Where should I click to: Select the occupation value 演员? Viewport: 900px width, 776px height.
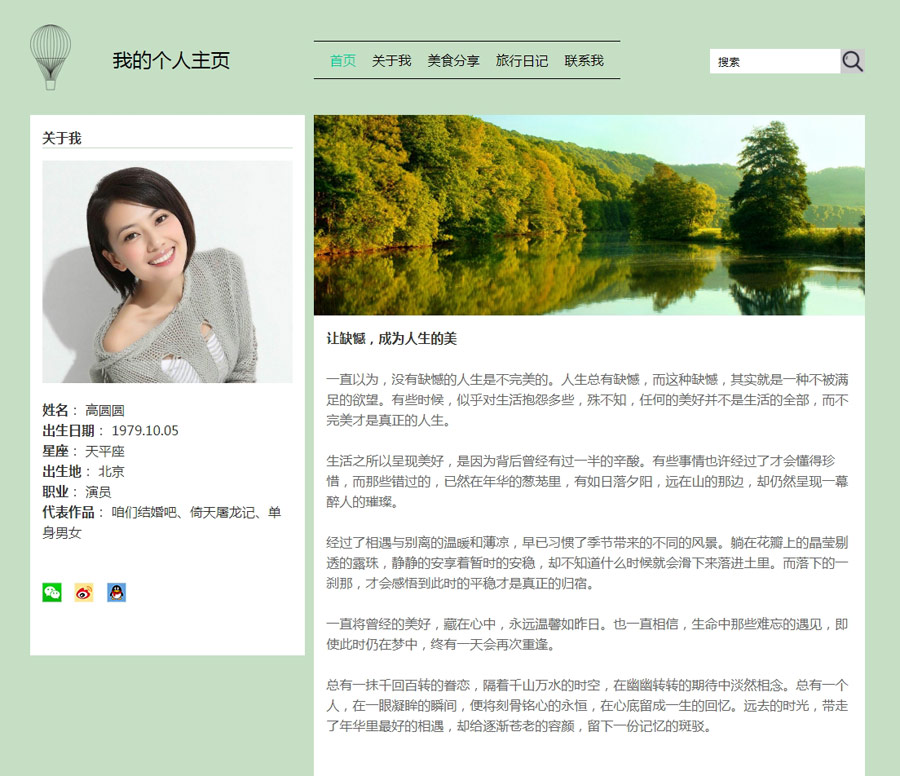click(98, 492)
